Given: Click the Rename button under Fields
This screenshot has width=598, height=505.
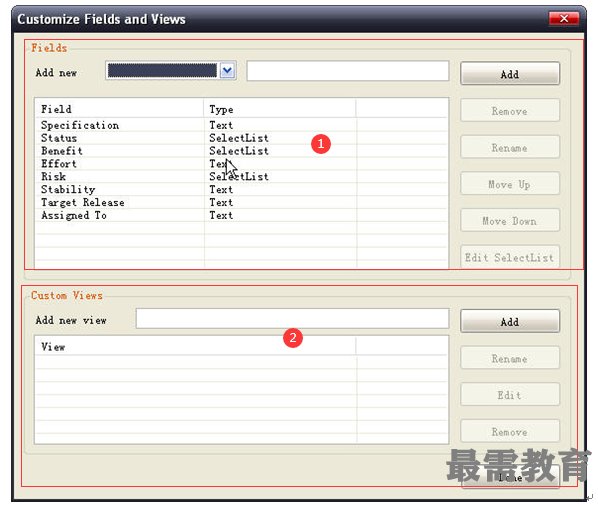Looking at the screenshot, I should 510,148.
